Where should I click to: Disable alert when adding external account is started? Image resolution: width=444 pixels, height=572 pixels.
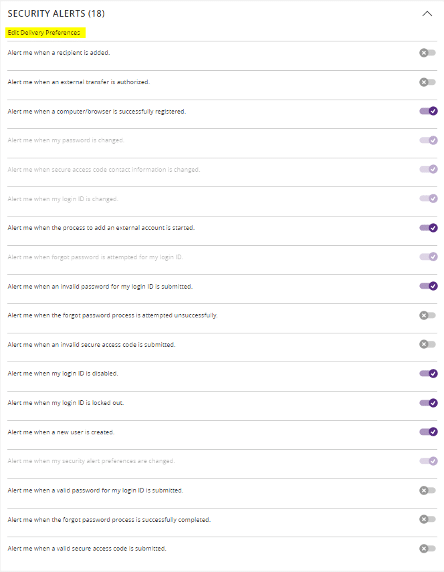click(x=428, y=228)
